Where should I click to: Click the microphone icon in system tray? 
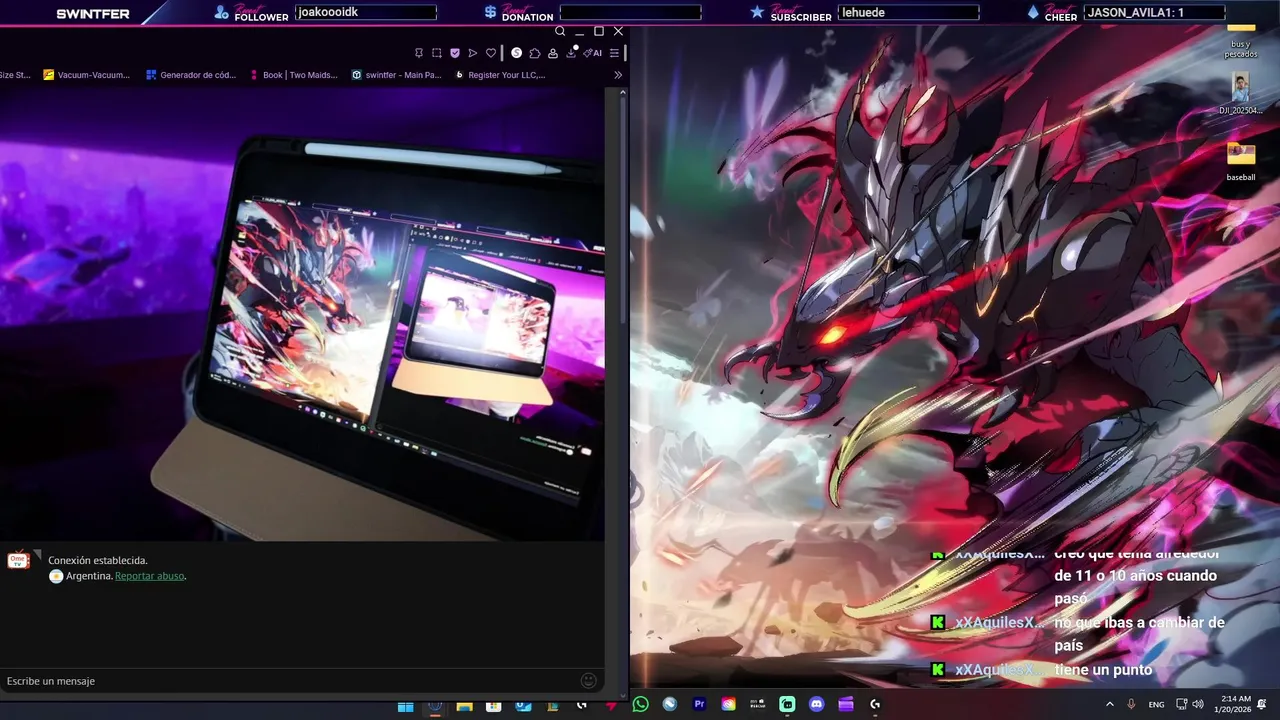(x=1131, y=705)
